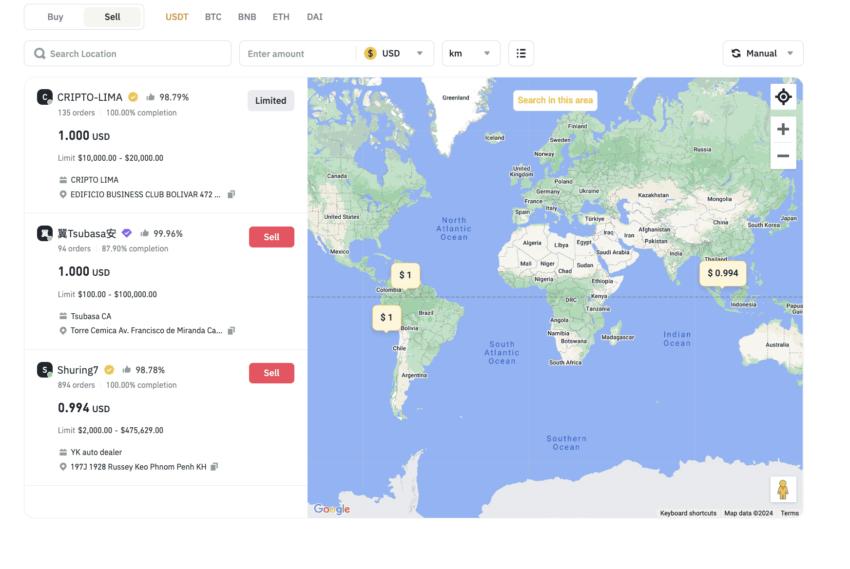Copy the Torre Cemica address
The height and width of the screenshot is (569, 850).
pos(231,330)
